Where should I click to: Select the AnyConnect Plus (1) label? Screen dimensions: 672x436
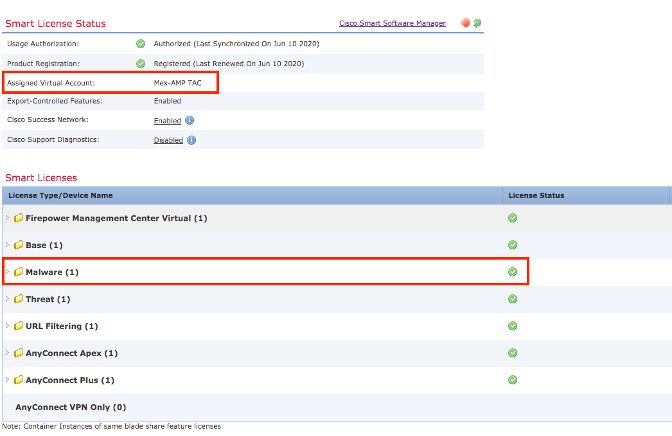[70, 380]
